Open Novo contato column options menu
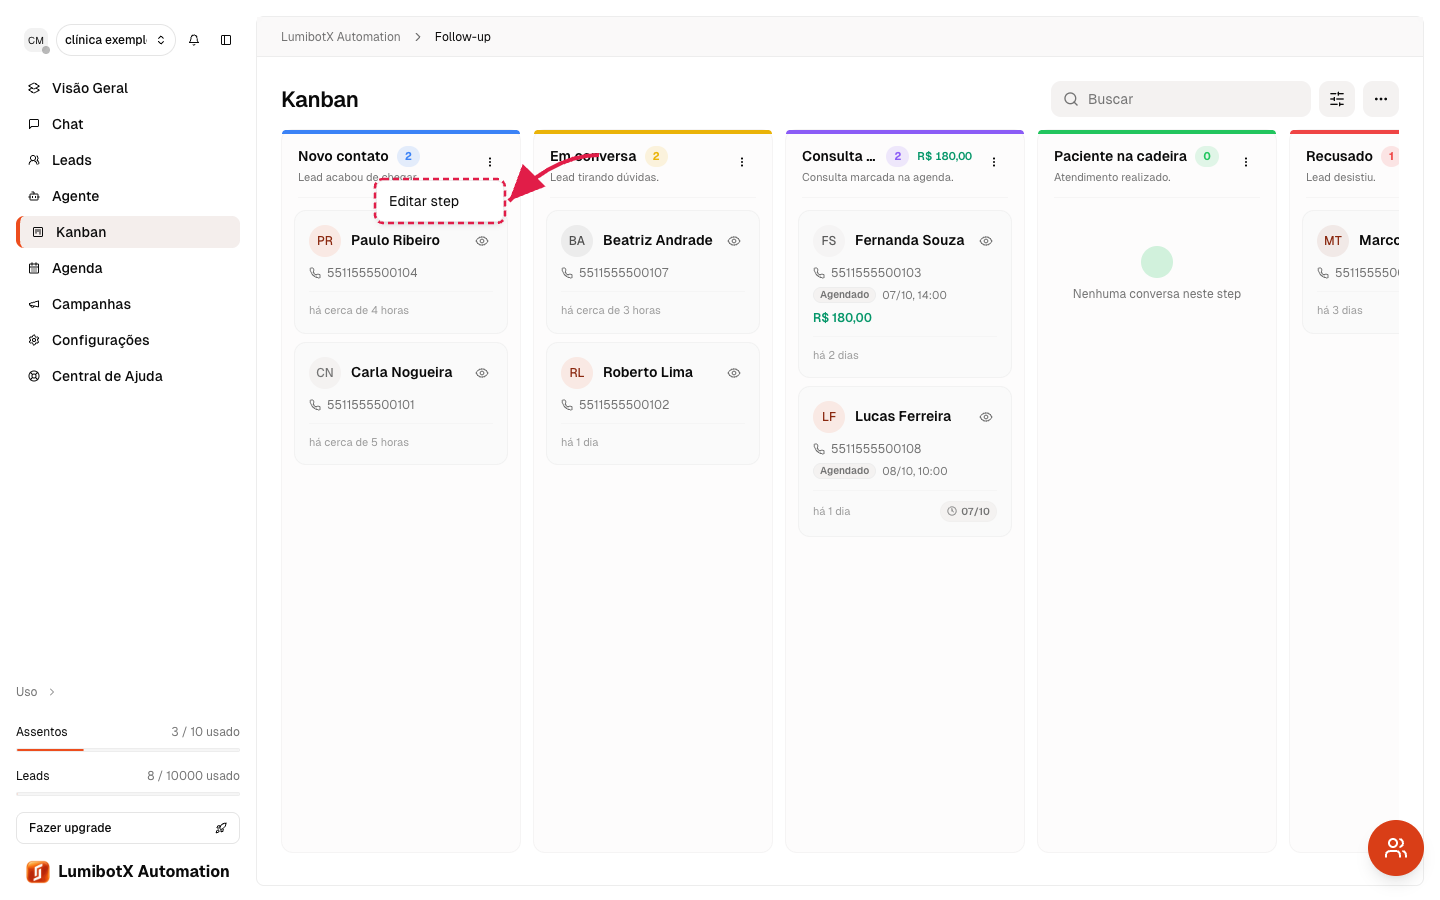 coord(490,162)
